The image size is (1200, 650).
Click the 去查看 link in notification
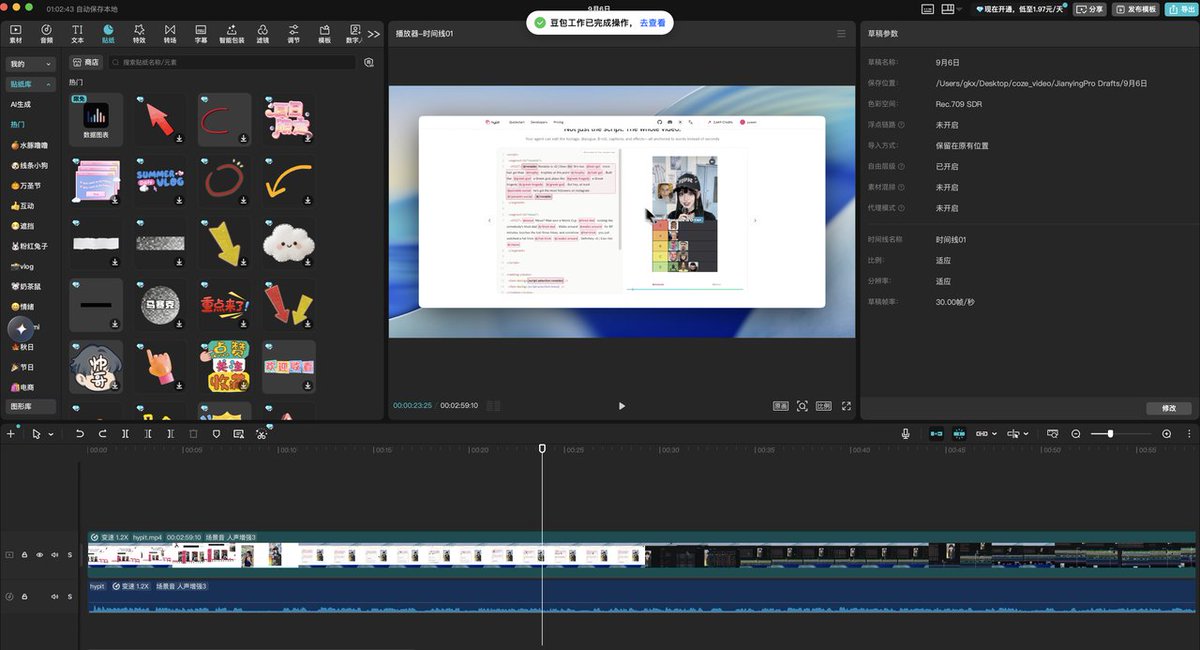click(x=652, y=22)
